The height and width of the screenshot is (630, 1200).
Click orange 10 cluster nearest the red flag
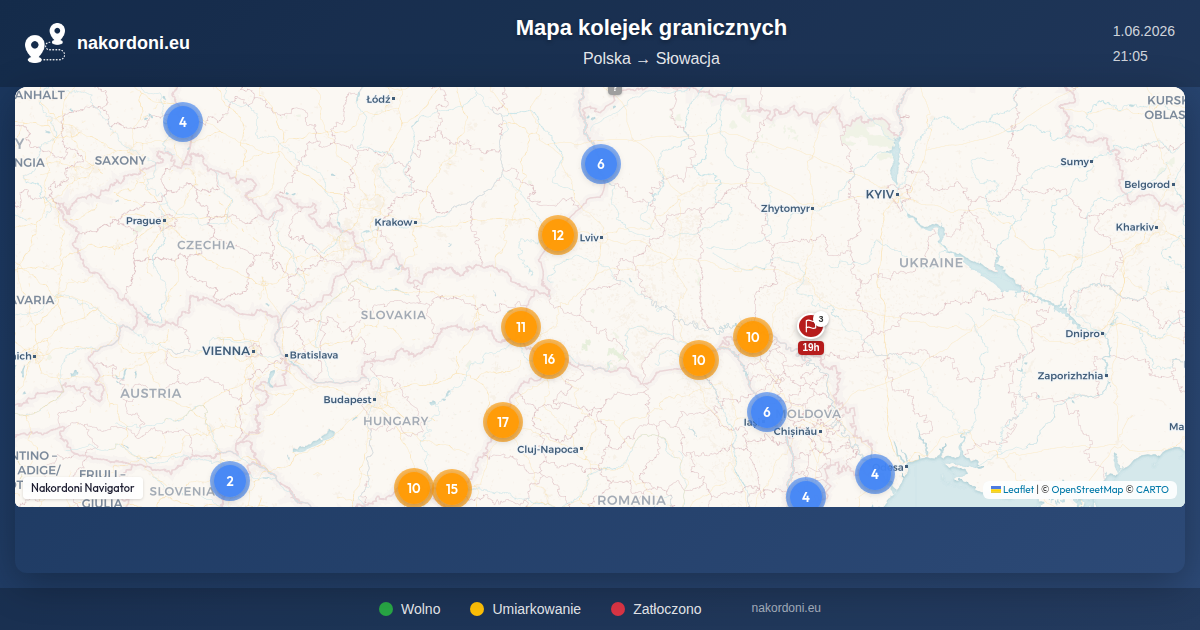753,337
